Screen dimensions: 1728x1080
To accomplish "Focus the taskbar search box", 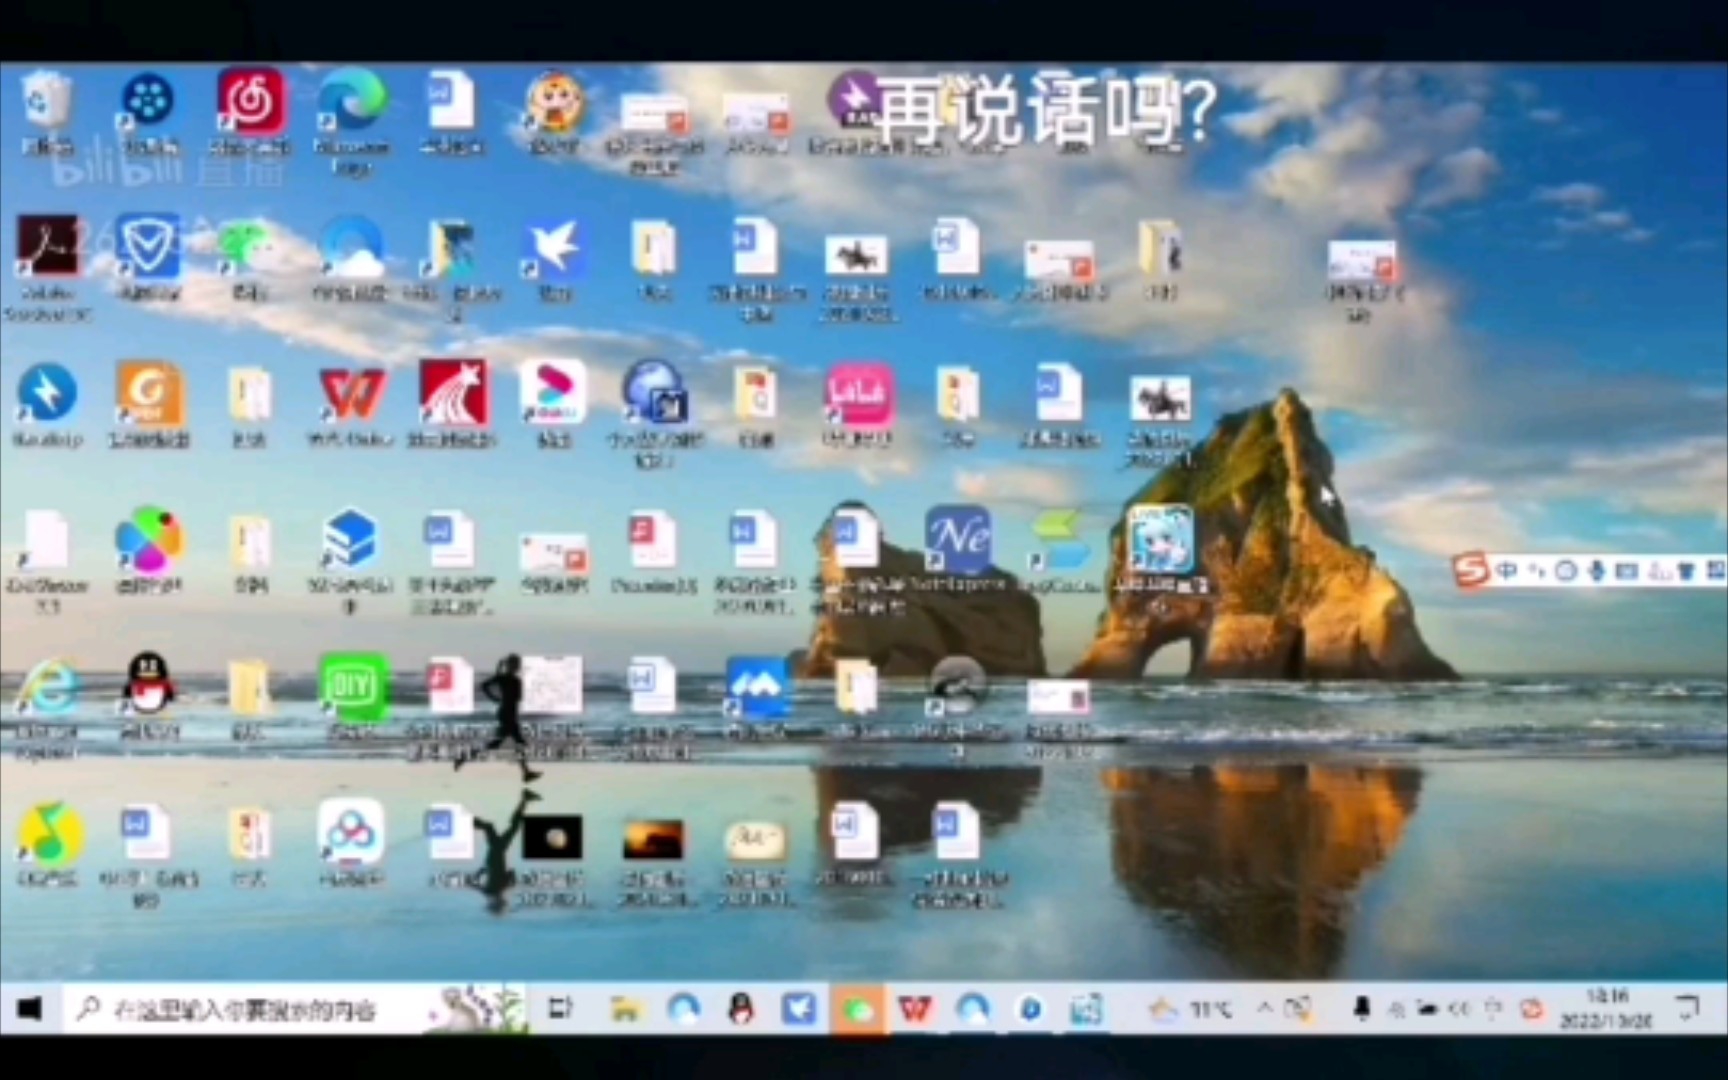I will [x=295, y=1009].
